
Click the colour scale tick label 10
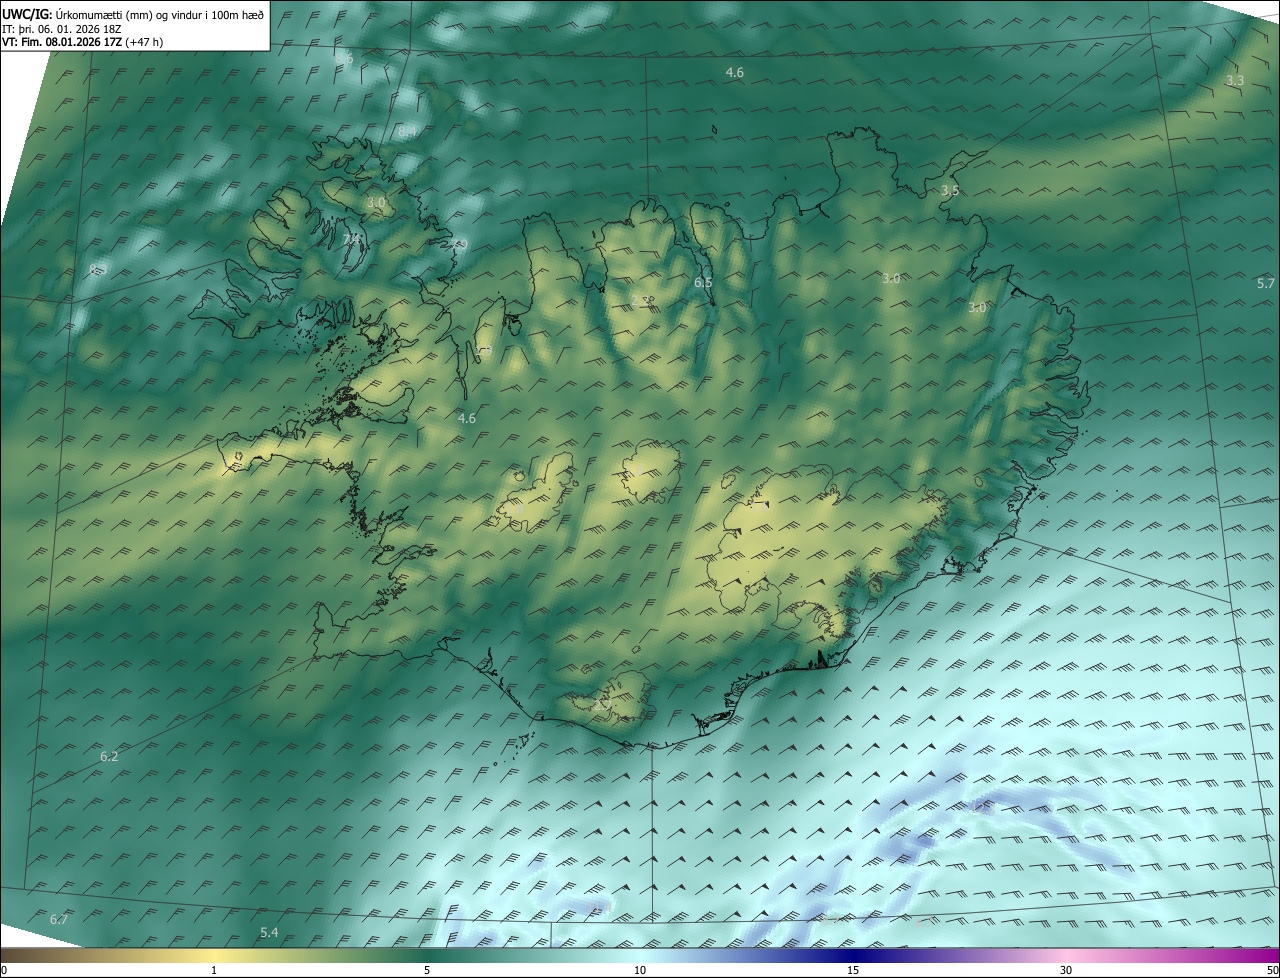coord(640,970)
